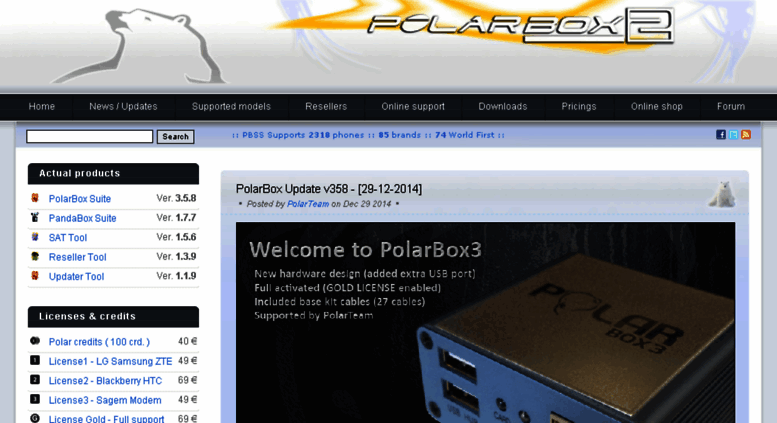Screen dimensions: 777x423
Task: Go to the Home menu item
Action: (42, 106)
